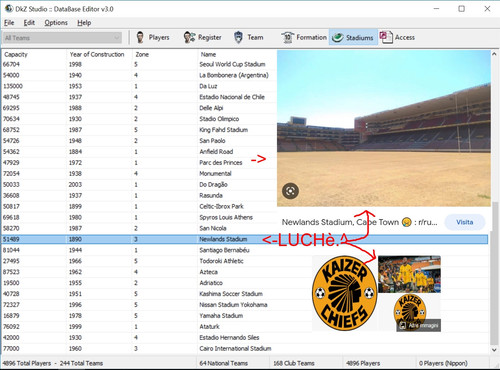Screen dimensions: 500x370
Task: Click the DkZ Studio app icon in title bar
Action: point(9,9)
